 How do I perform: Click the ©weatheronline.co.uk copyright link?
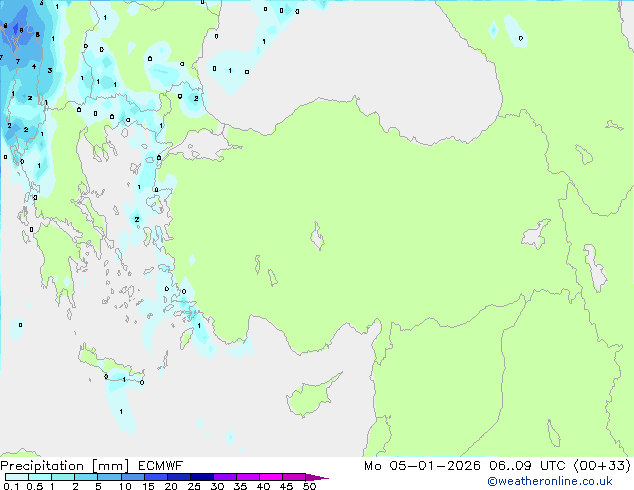tap(564, 482)
